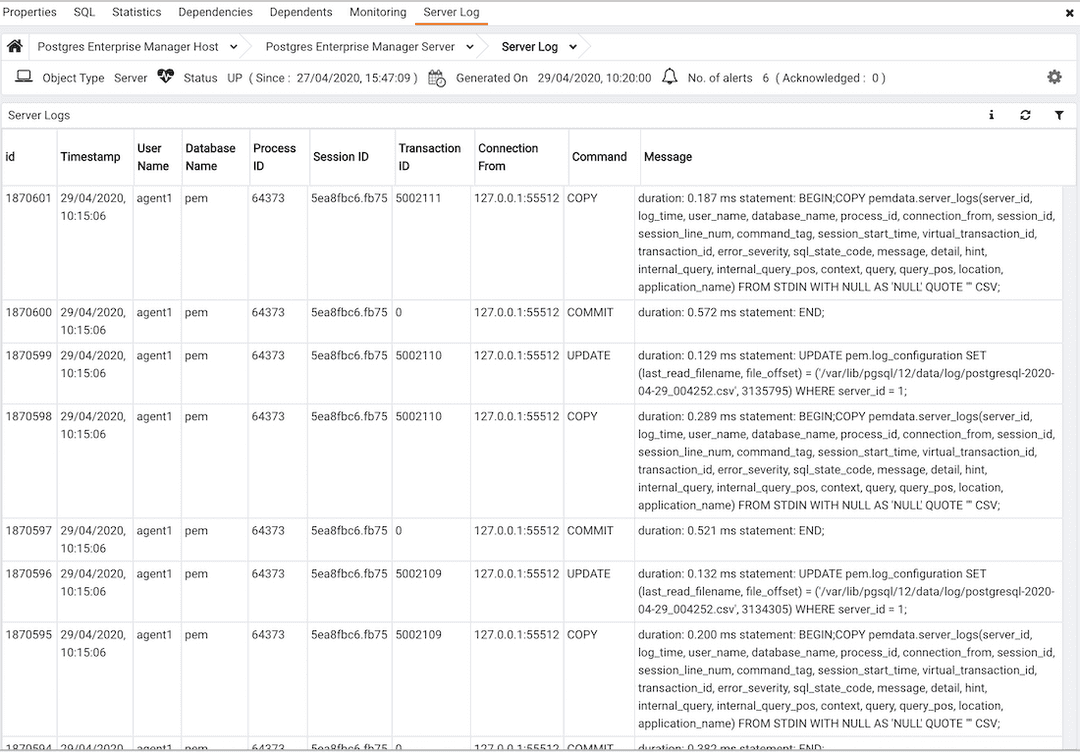The image size is (1080, 752).
Task: Open the Statistics tab
Action: (136, 12)
